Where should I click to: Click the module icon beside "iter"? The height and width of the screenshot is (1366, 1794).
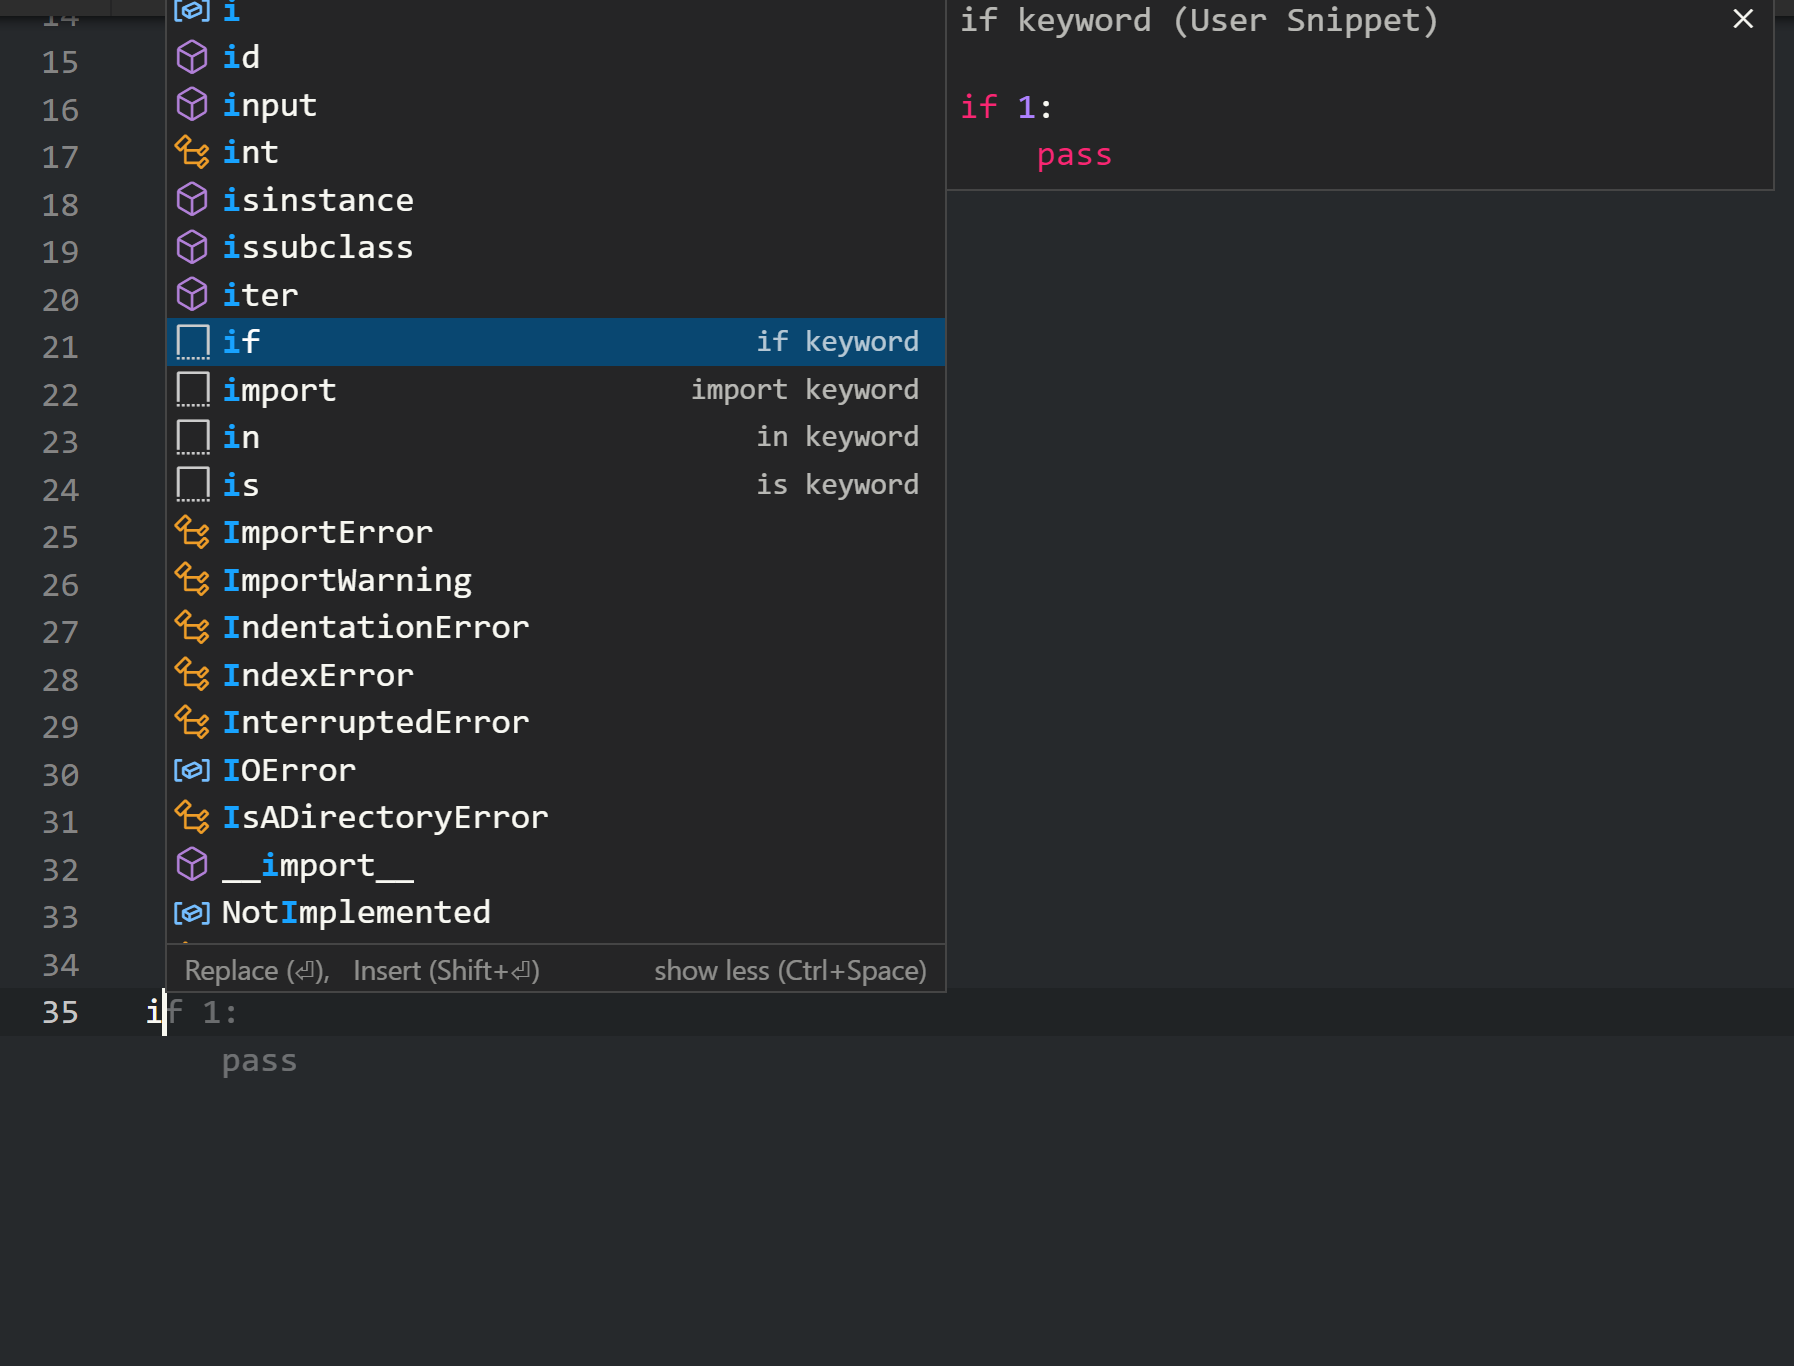tap(192, 294)
